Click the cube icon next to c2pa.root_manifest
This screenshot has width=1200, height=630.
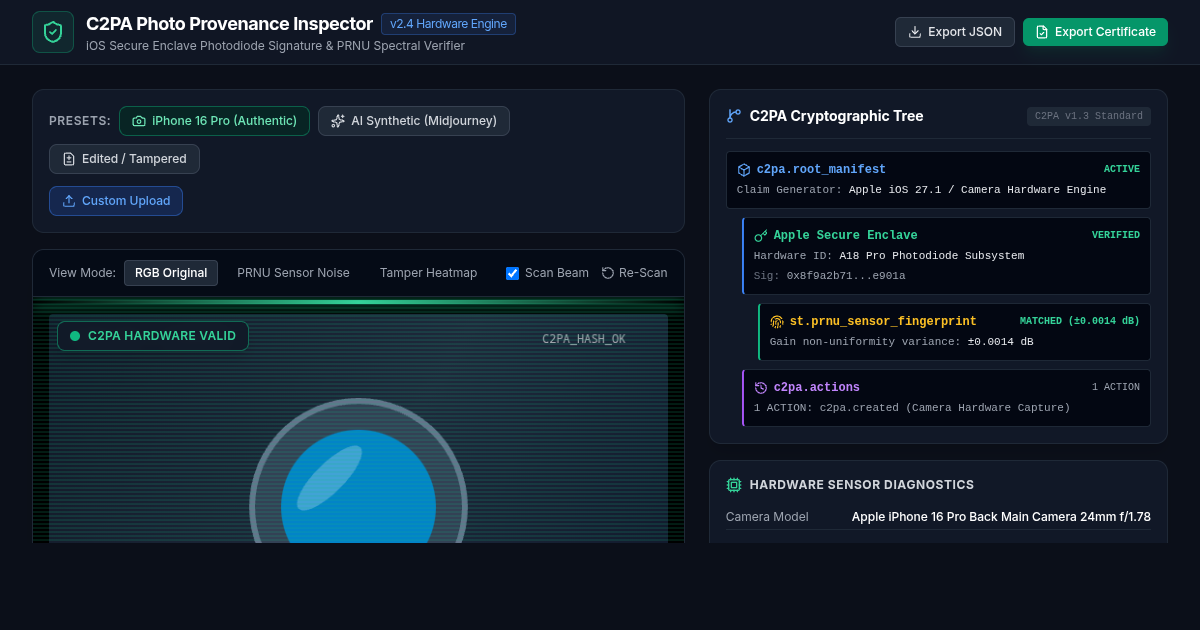coord(744,170)
